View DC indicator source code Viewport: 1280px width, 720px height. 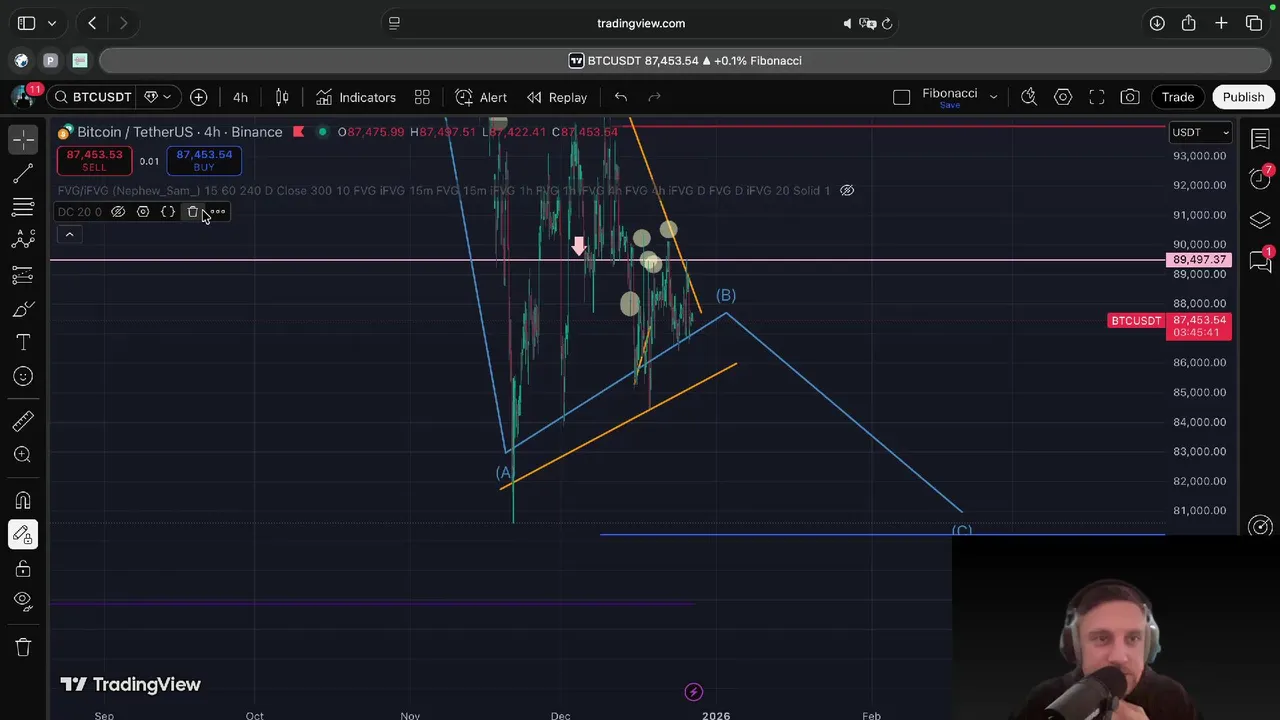pos(168,212)
